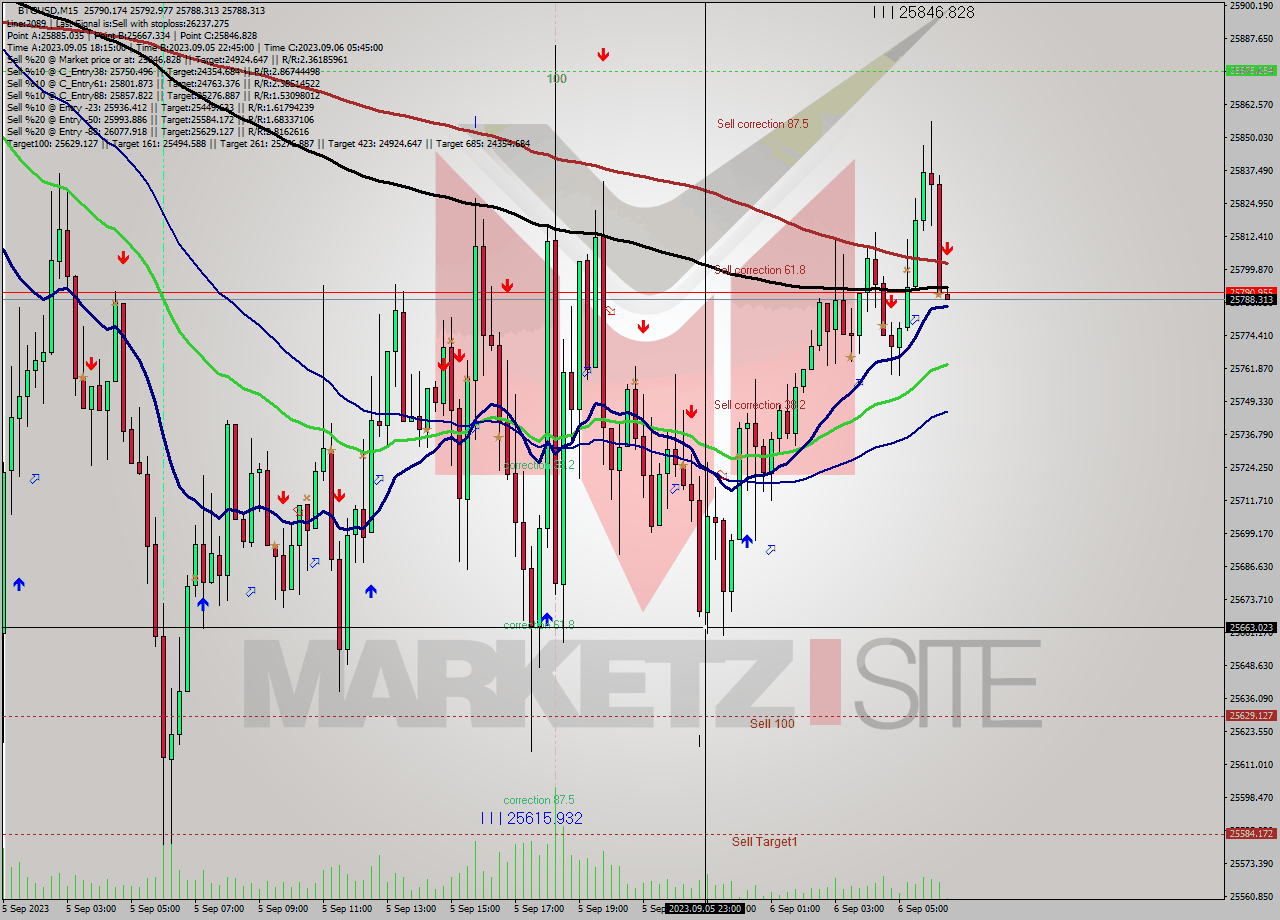Click the red sell arrow right of the latest candles
1280x920 pixels.
[x=946, y=248]
